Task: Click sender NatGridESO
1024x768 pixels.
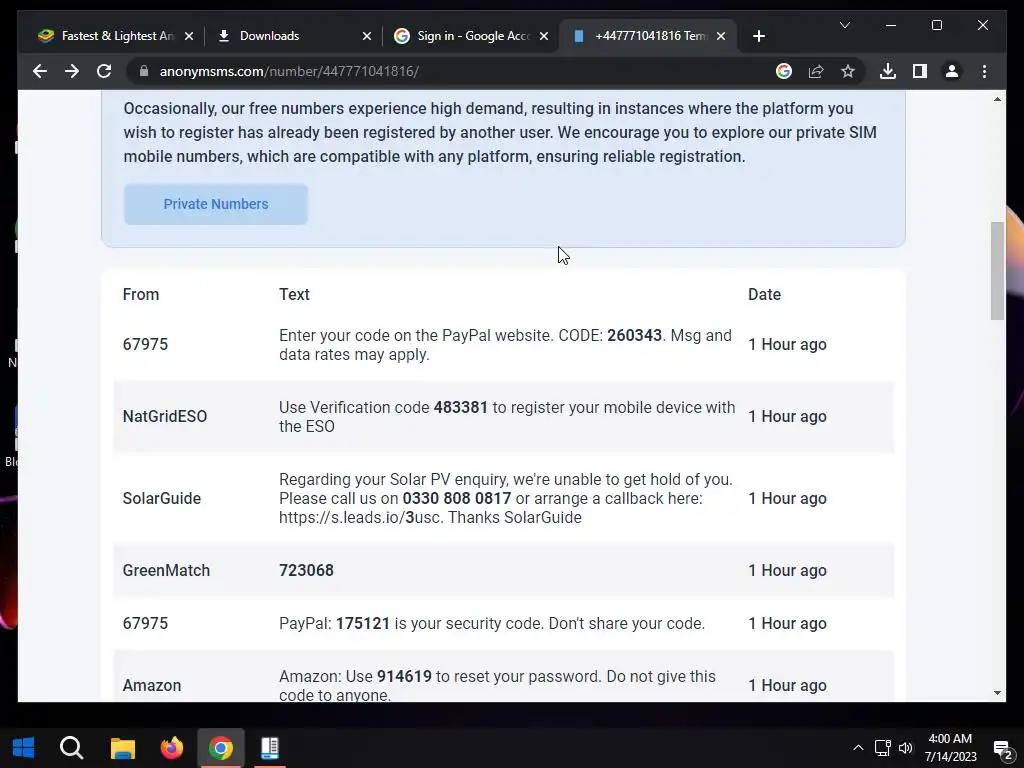Action: (x=165, y=417)
